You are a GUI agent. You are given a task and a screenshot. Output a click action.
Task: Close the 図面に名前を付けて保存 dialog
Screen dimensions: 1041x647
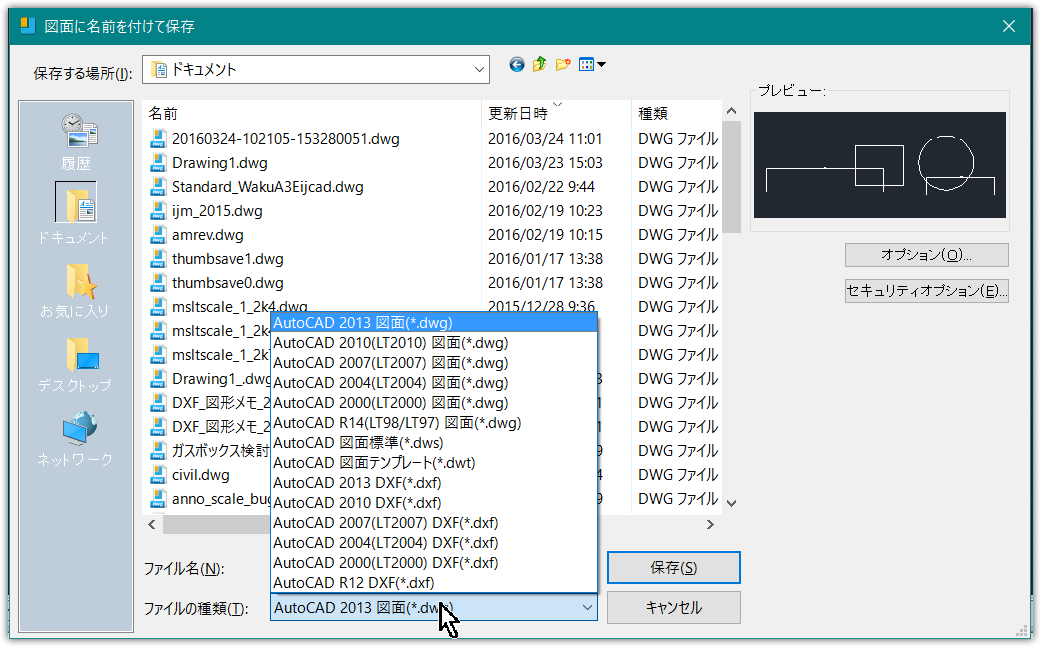(1008, 26)
